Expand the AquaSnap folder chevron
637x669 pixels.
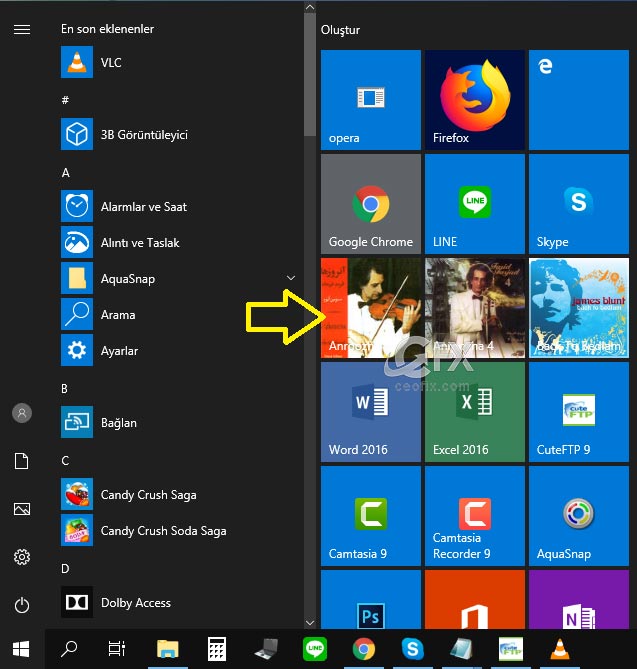(x=291, y=278)
